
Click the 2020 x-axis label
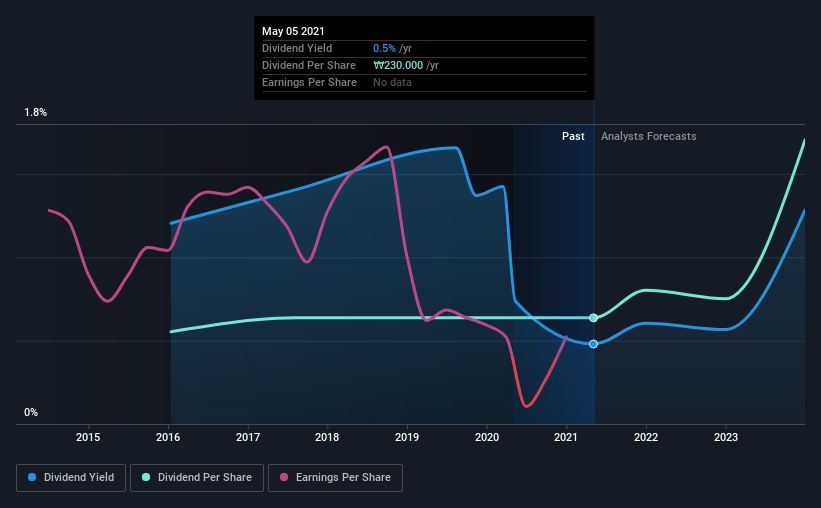[x=487, y=437]
